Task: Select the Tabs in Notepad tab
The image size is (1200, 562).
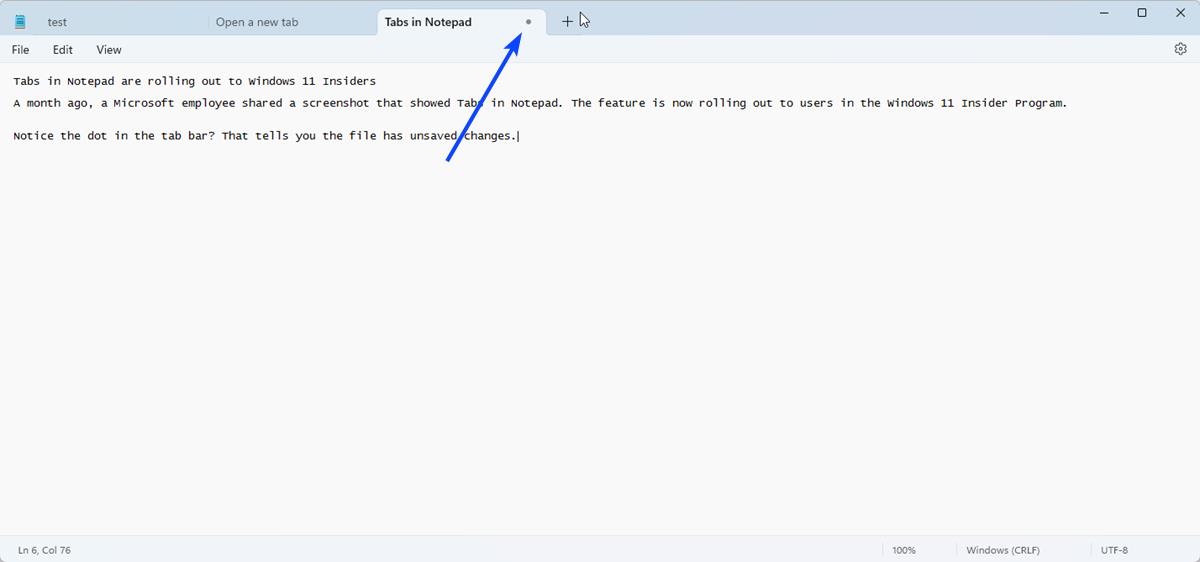Action: [x=462, y=21]
